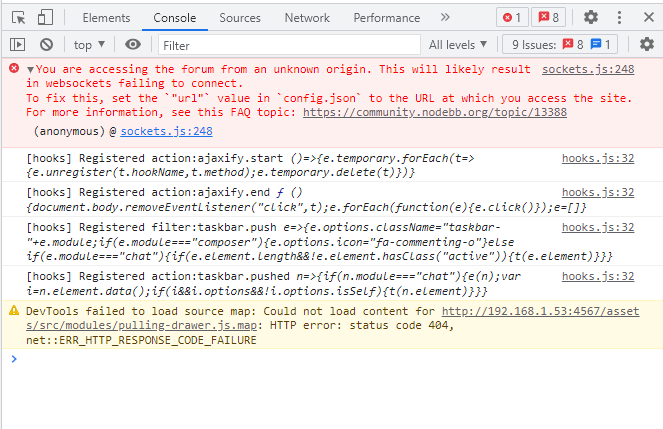Open the All levels log dropdown

click(458, 45)
